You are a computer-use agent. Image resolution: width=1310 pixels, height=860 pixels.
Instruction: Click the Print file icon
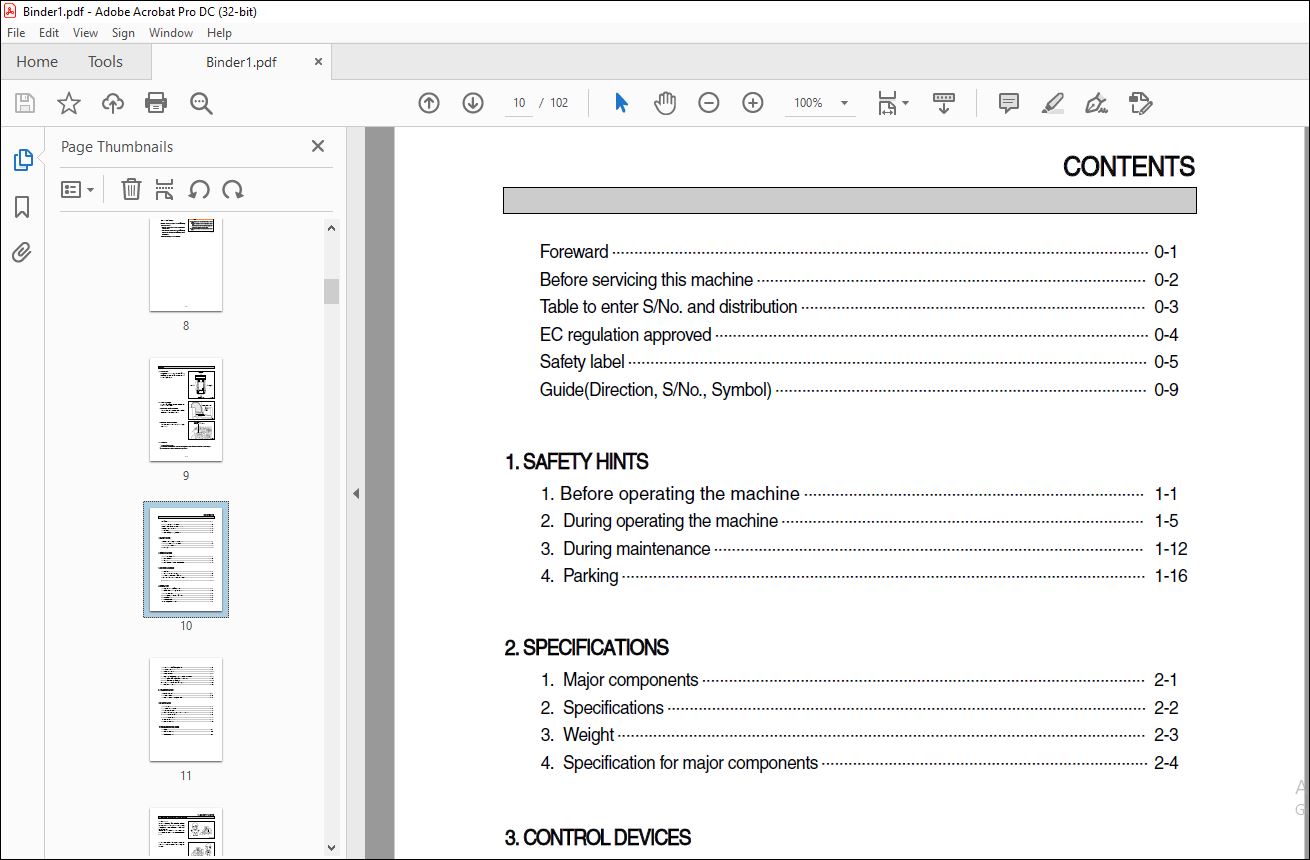click(x=156, y=103)
